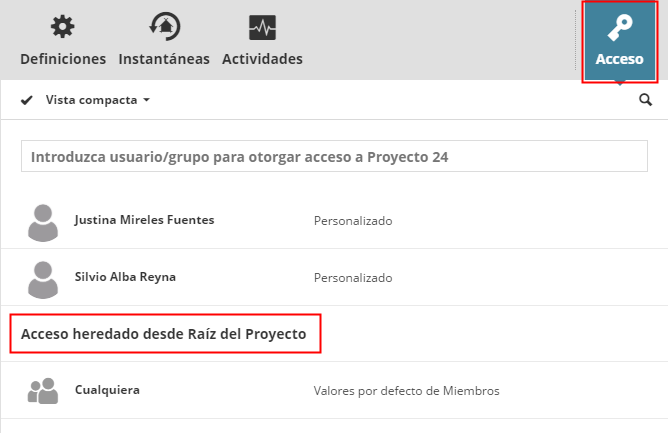Screen dimensions: 668x433
Task: Click the Acceso key icon
Action: pos(619,28)
